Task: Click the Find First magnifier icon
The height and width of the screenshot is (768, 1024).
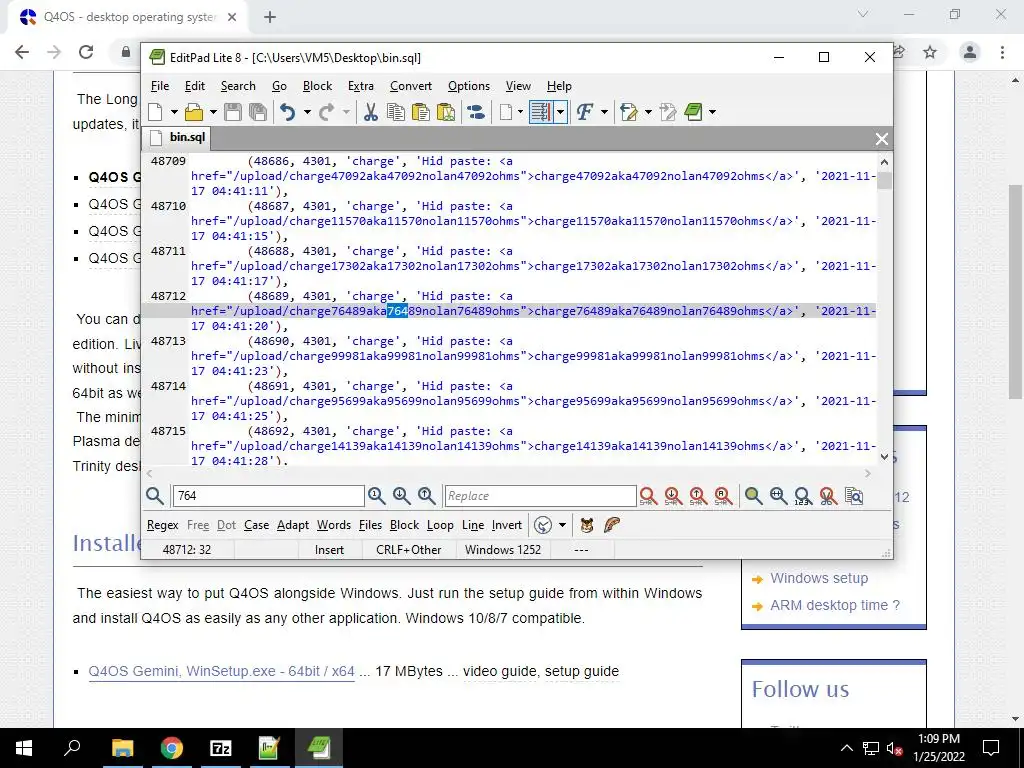Action: (377, 496)
